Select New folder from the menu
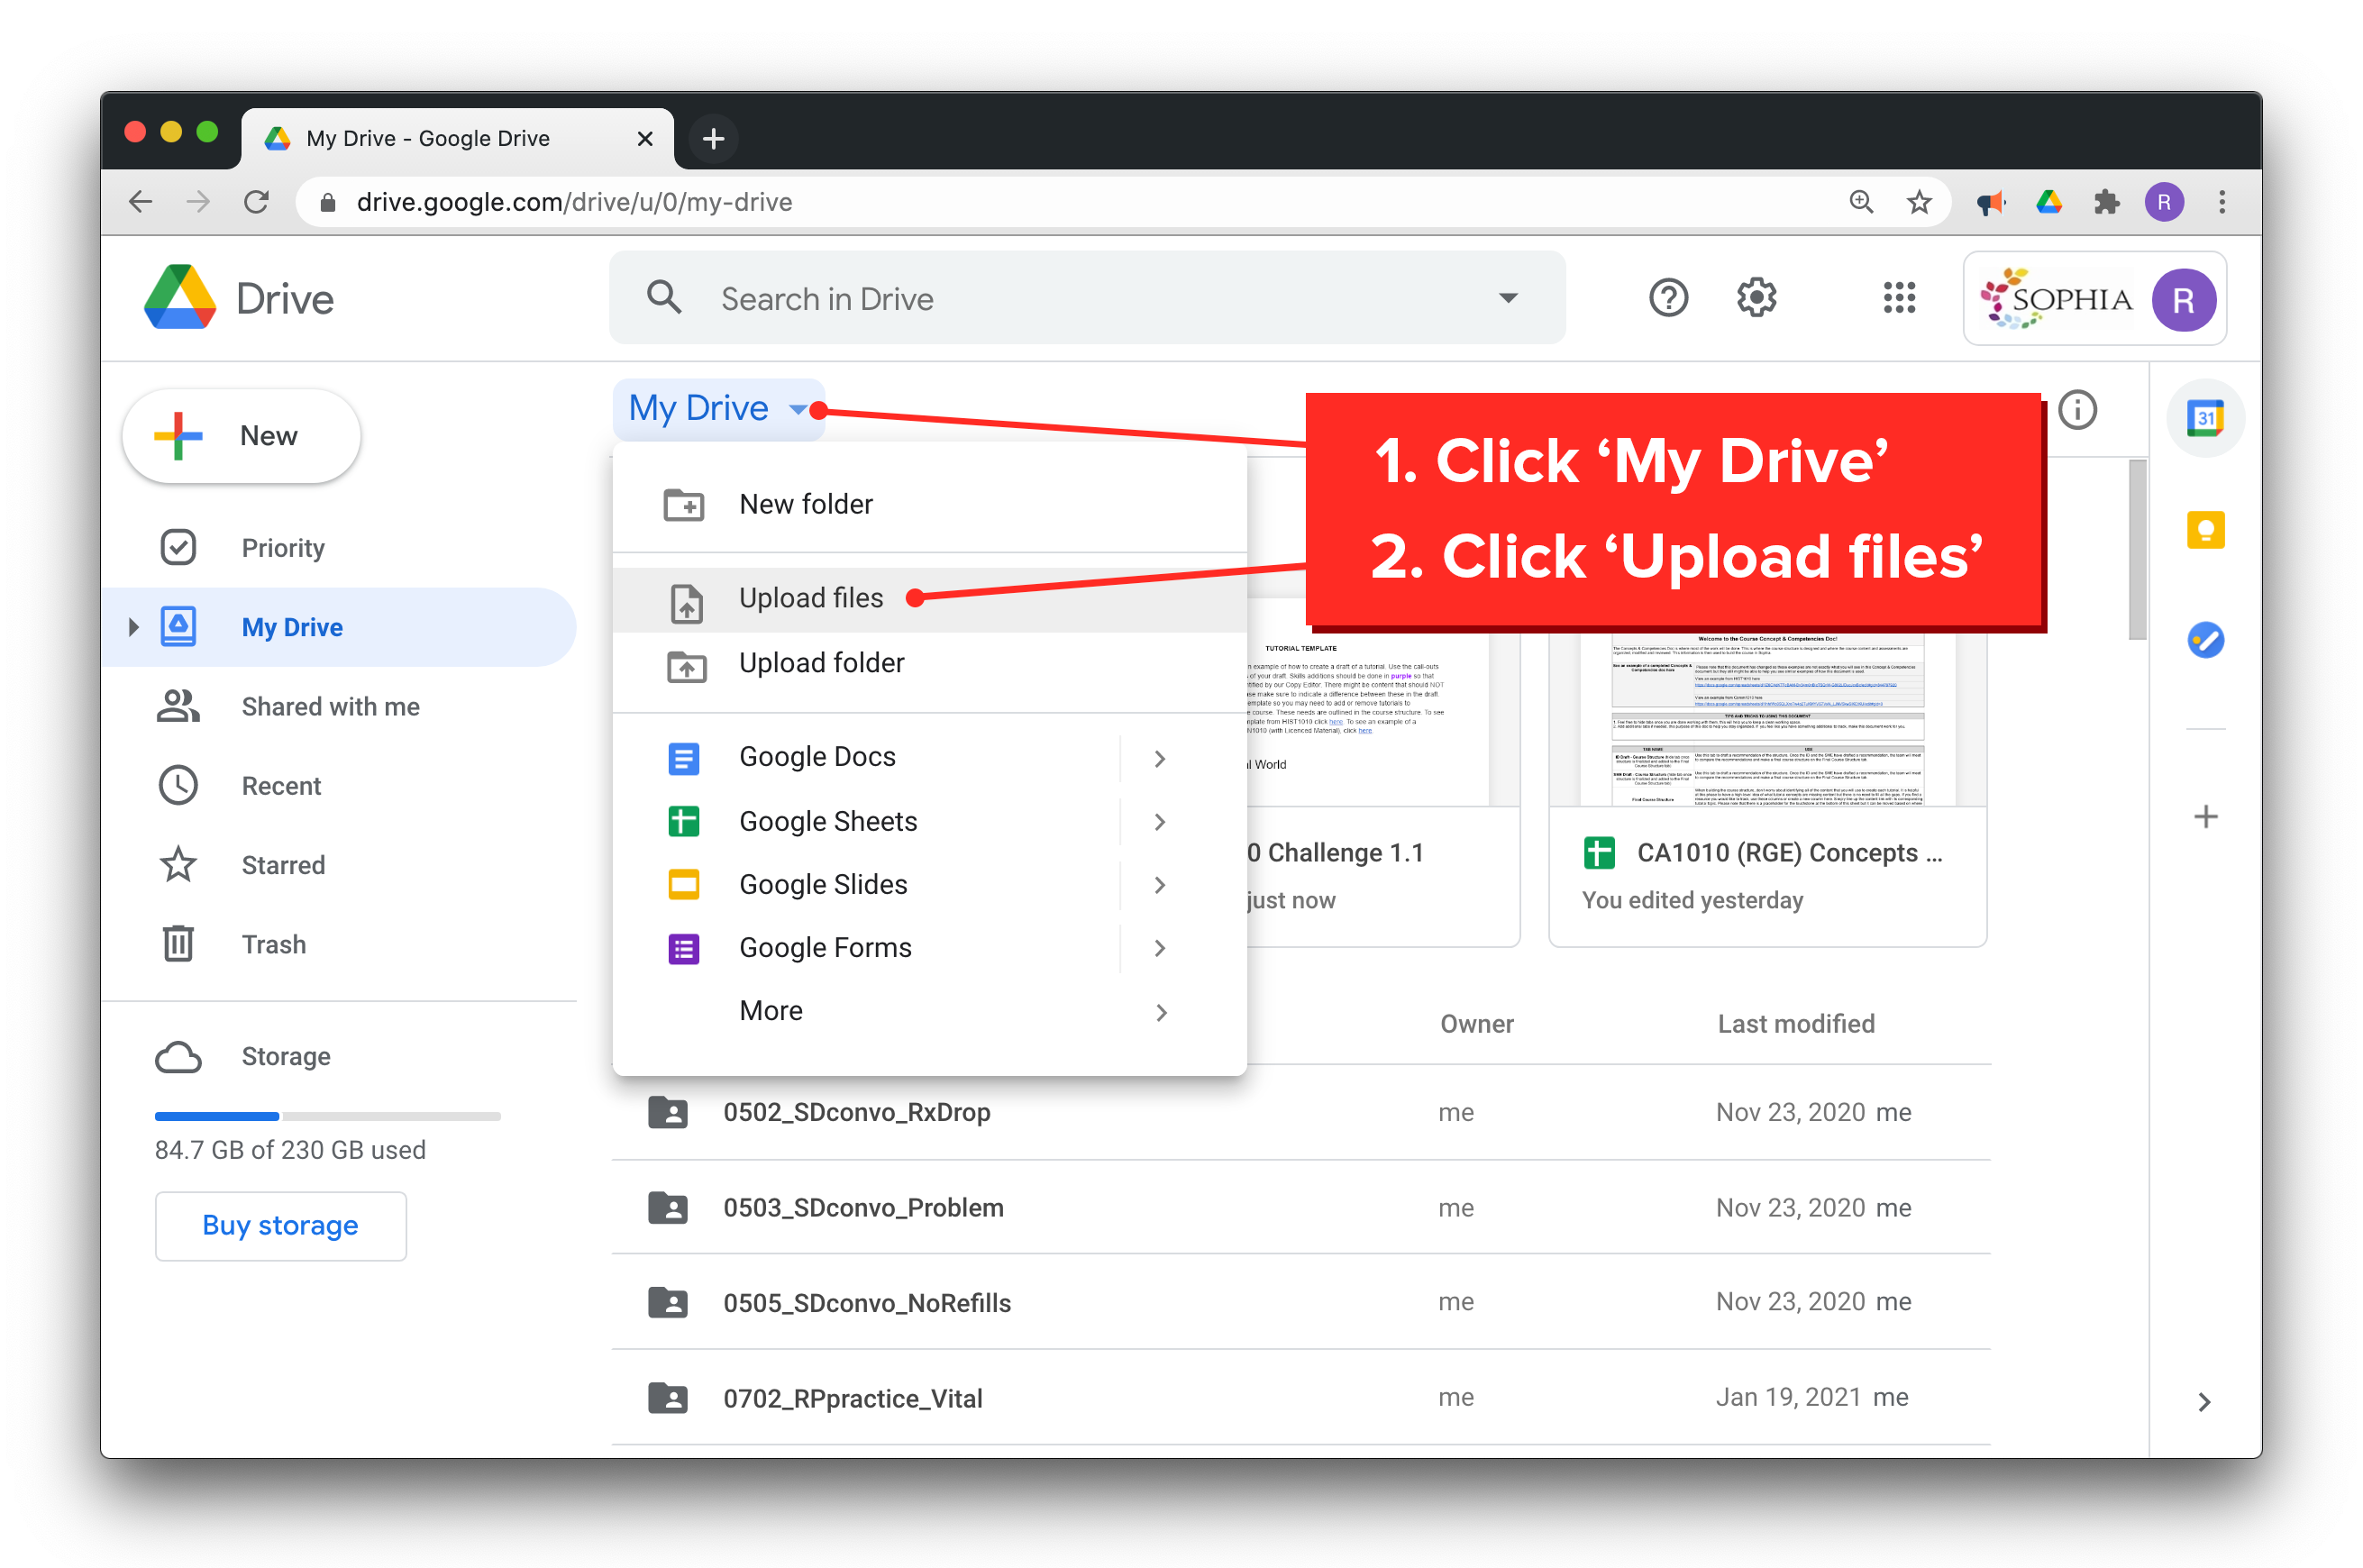Image resolution: width=2363 pixels, height=1568 pixels. (x=929, y=504)
